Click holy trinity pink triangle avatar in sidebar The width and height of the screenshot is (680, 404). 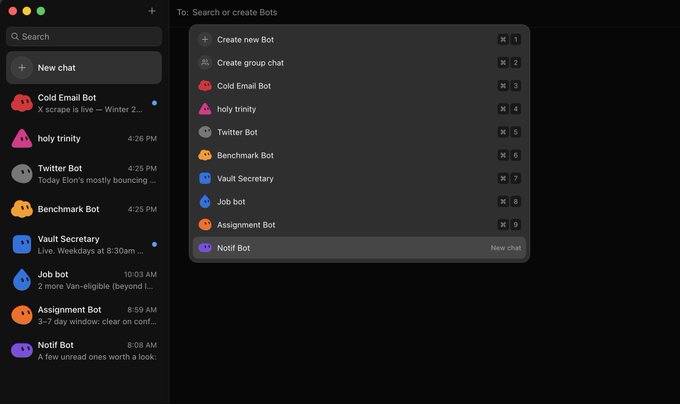click(x=22, y=138)
